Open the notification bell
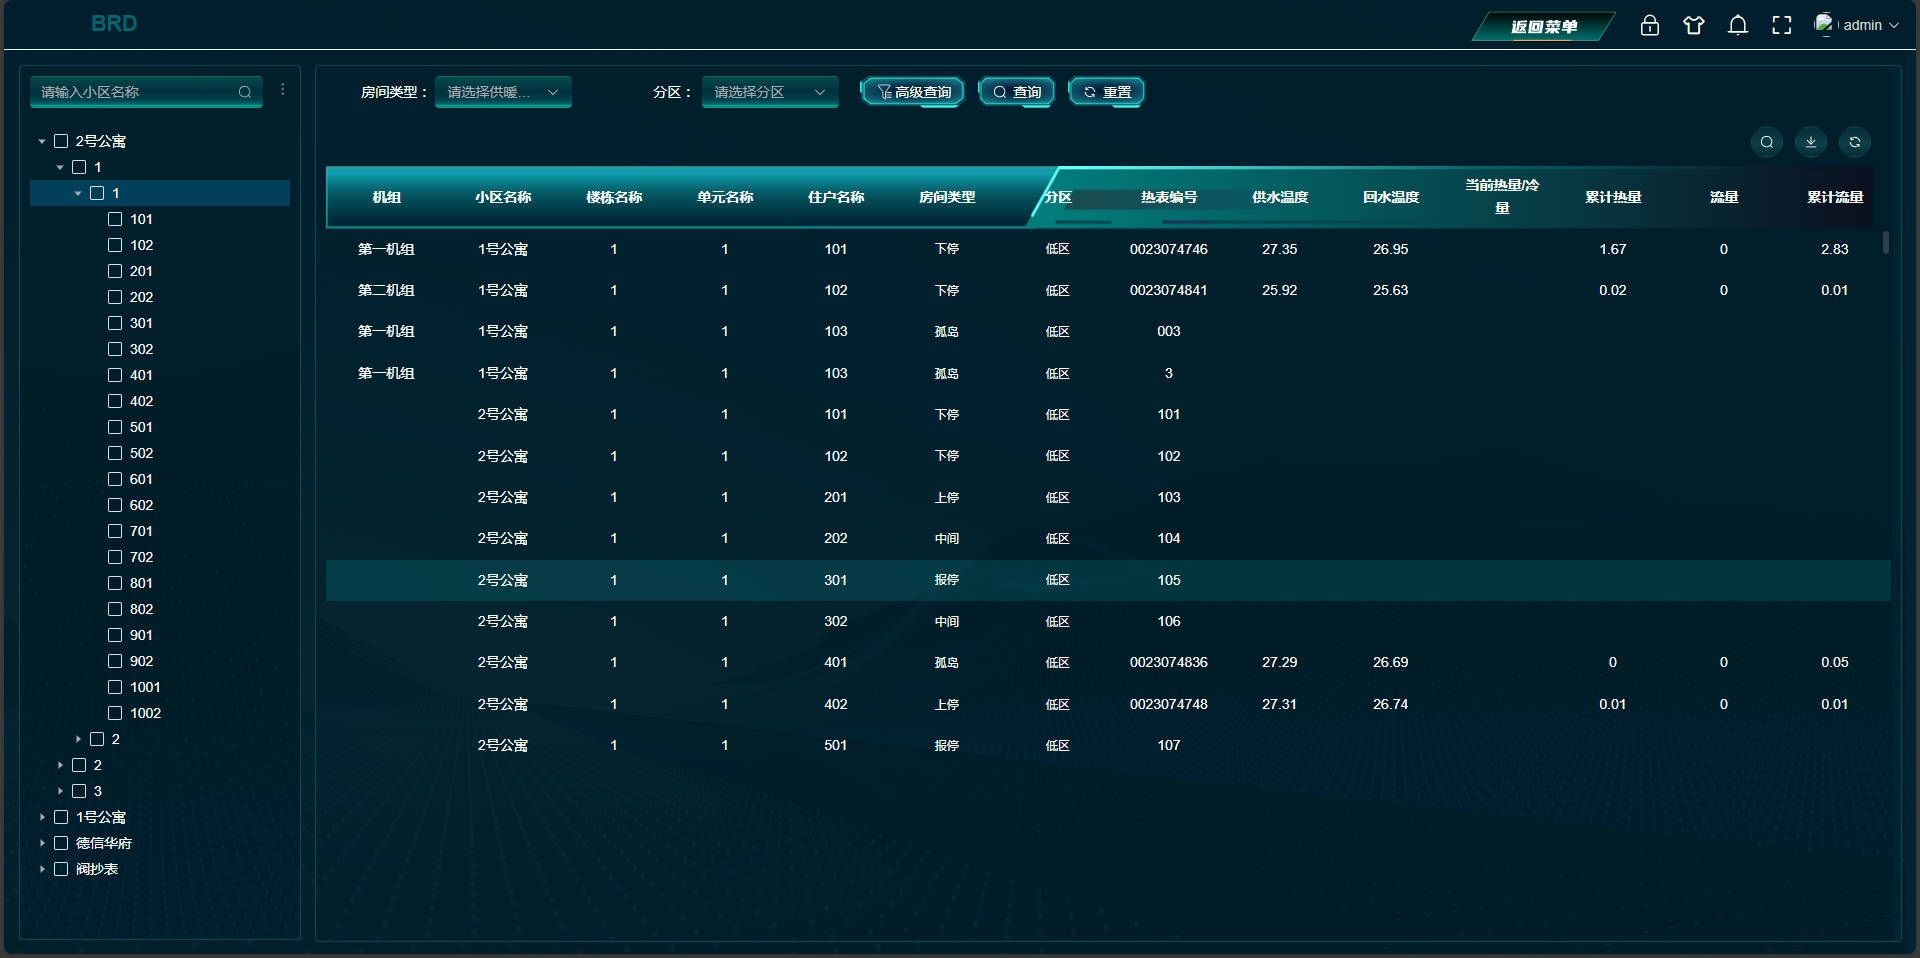Image resolution: width=1920 pixels, height=958 pixels. point(1738,25)
